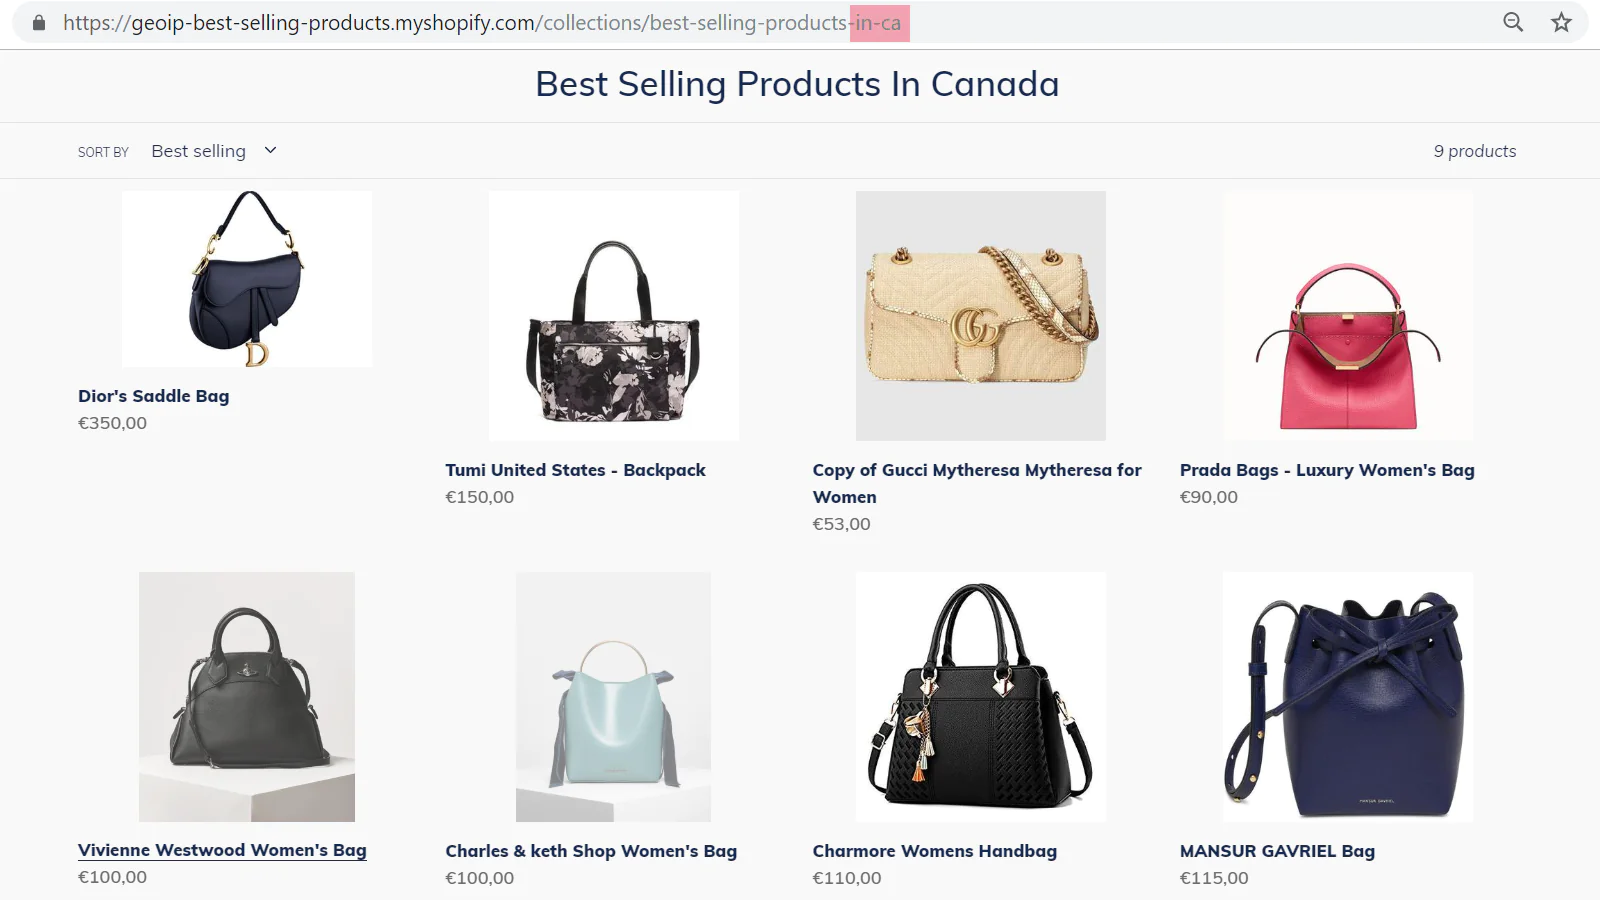Open Tumi United States - Backpack link
Screen dimensions: 1600x900
tap(575, 470)
